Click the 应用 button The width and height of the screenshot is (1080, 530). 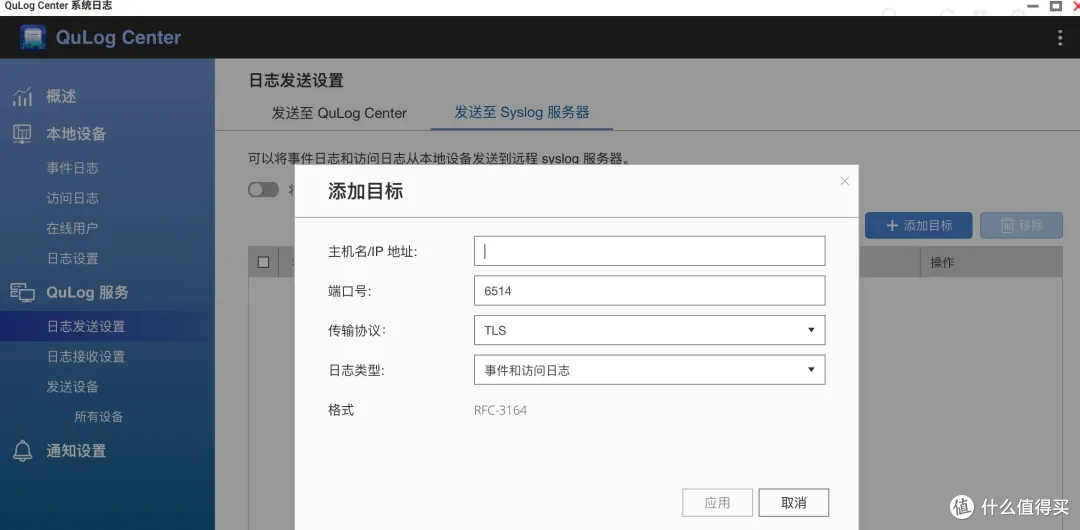717,503
